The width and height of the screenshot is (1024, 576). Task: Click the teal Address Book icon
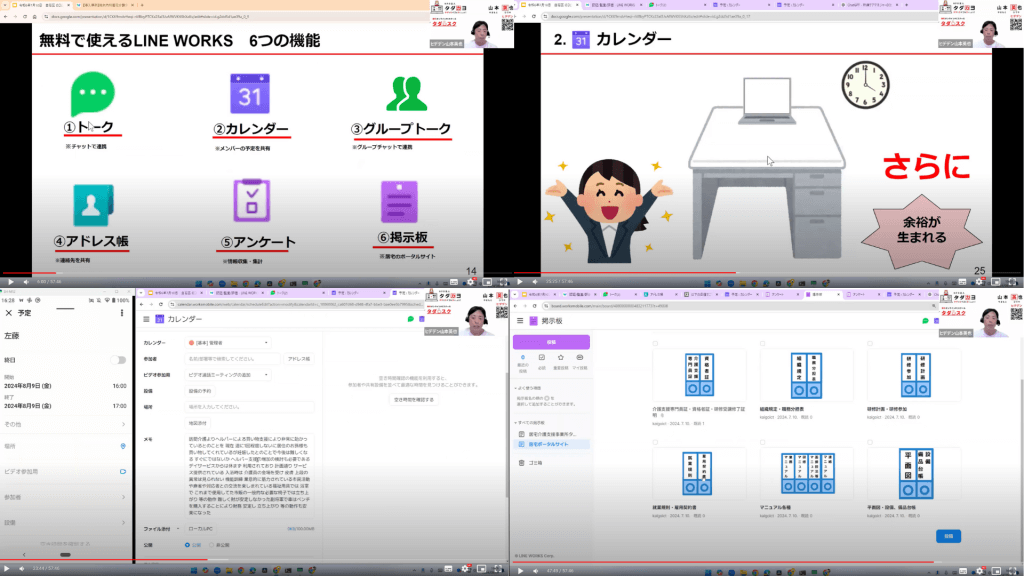pyautogui.click(x=86, y=205)
